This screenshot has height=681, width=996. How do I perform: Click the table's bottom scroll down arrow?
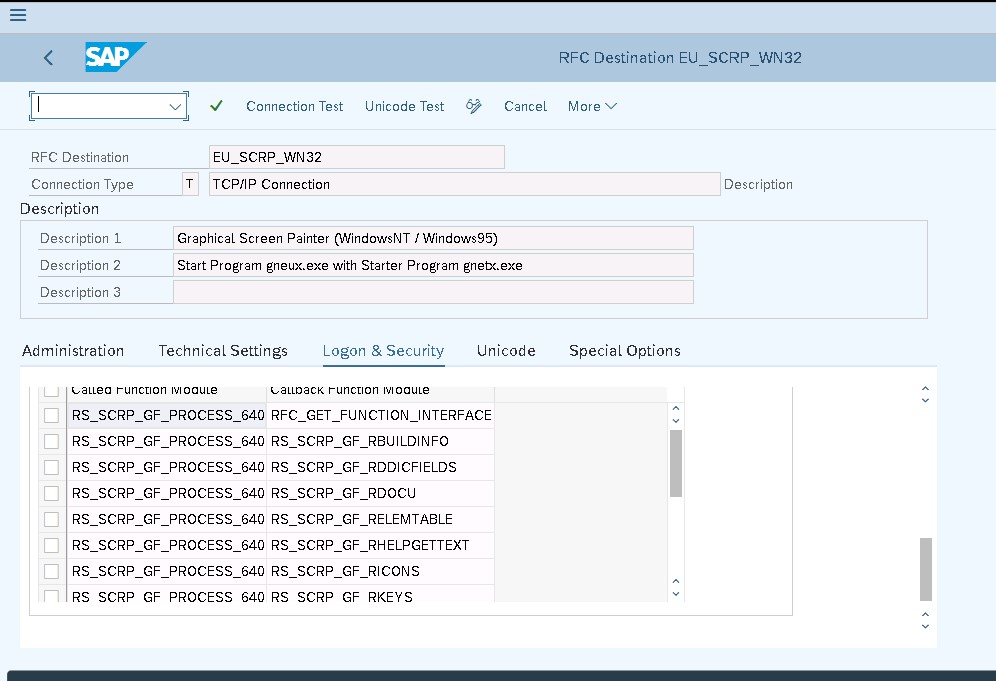(676, 595)
